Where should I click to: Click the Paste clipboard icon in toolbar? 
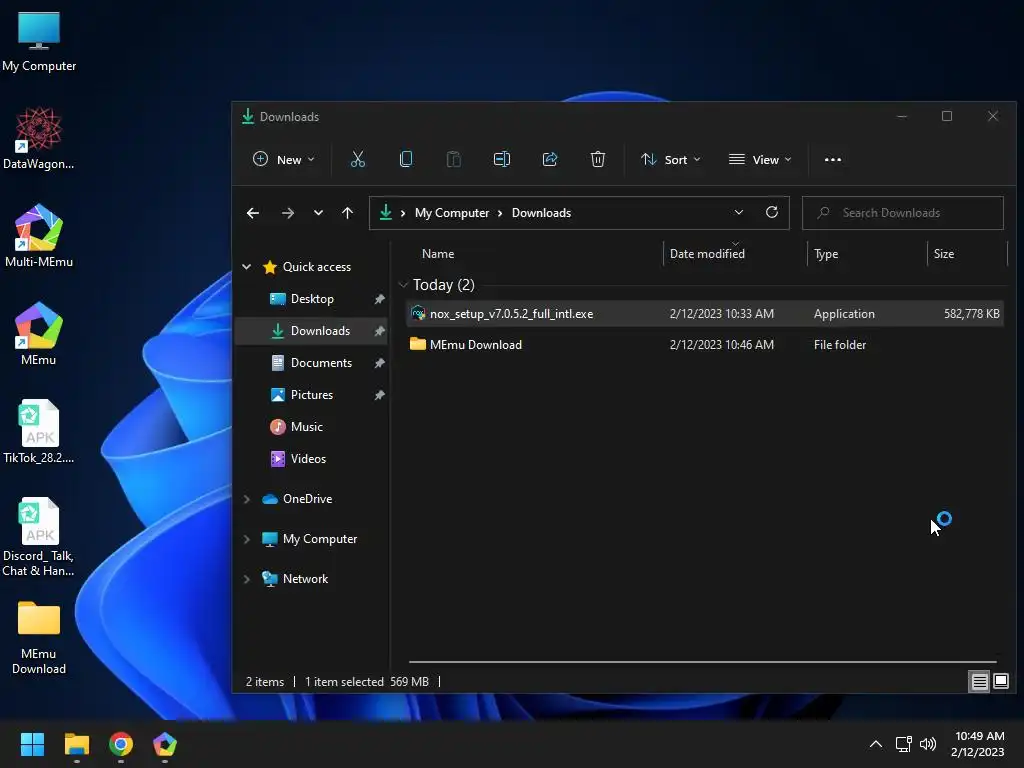pyautogui.click(x=453, y=159)
